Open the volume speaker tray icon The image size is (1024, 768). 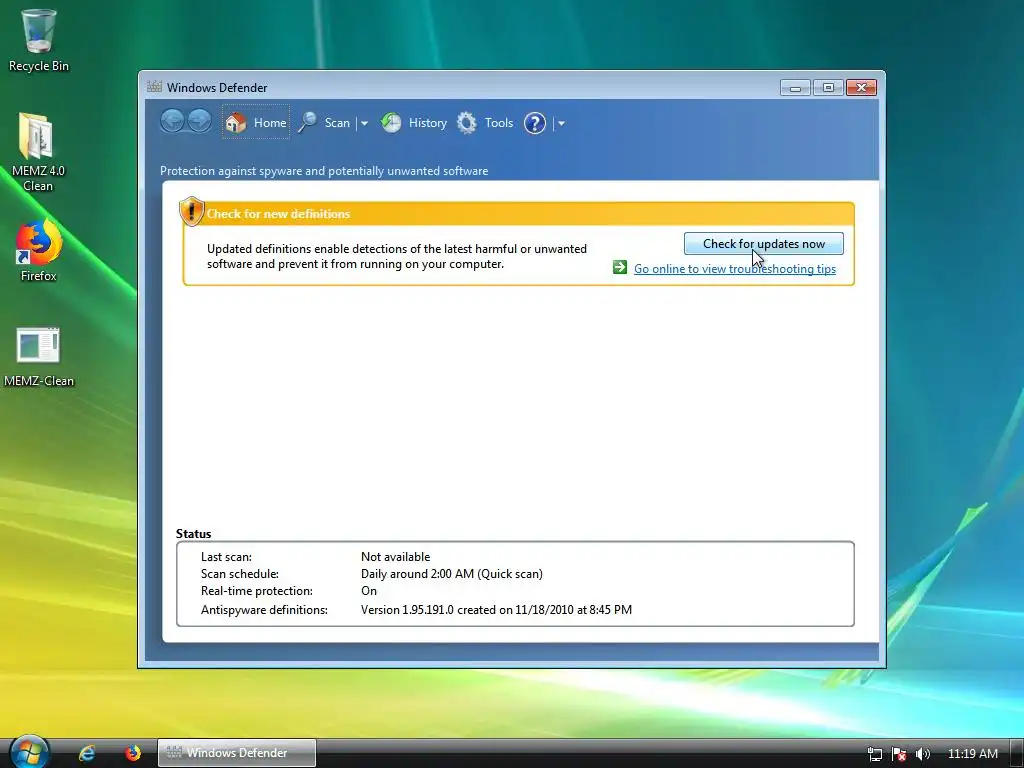click(x=923, y=754)
